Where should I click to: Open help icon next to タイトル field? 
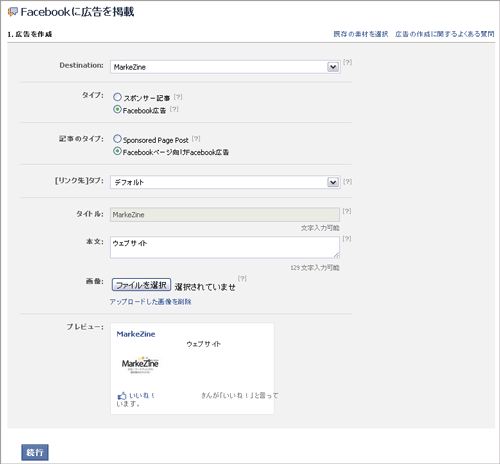coord(347,211)
